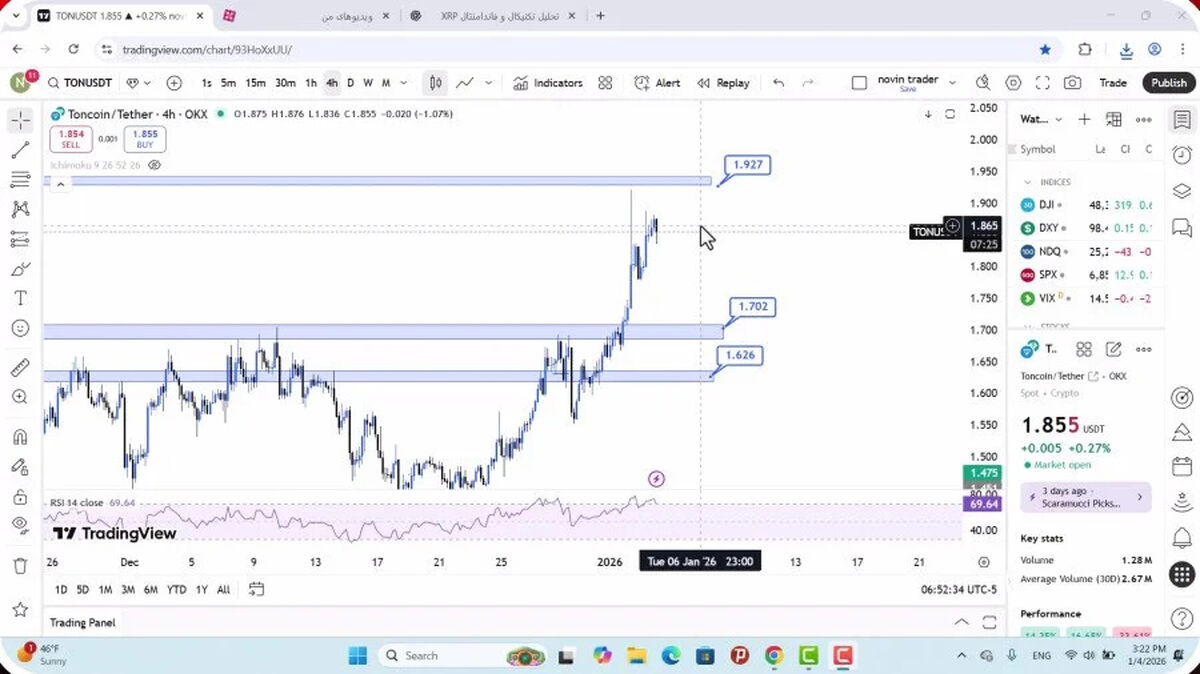Open the Scaramucci Picks news item

point(1085,497)
